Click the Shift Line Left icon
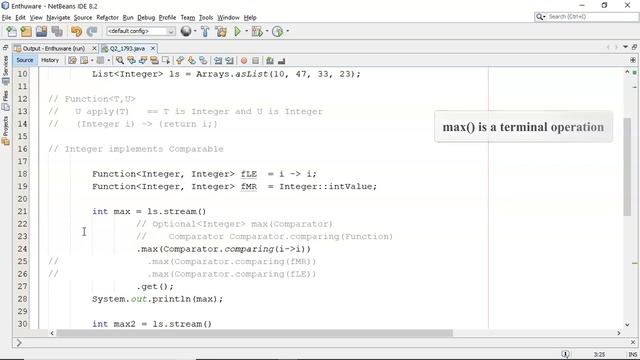This screenshot has width=640, height=360. click(218, 60)
